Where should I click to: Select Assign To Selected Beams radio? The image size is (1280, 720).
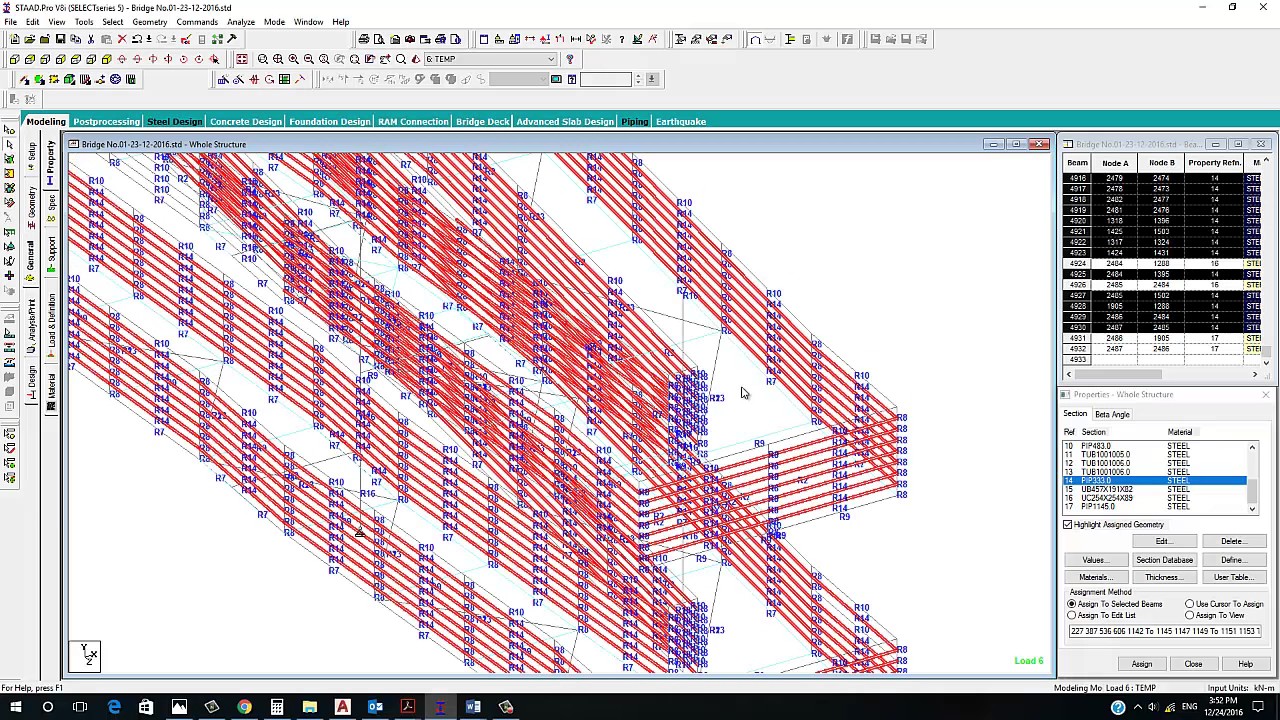1072,604
